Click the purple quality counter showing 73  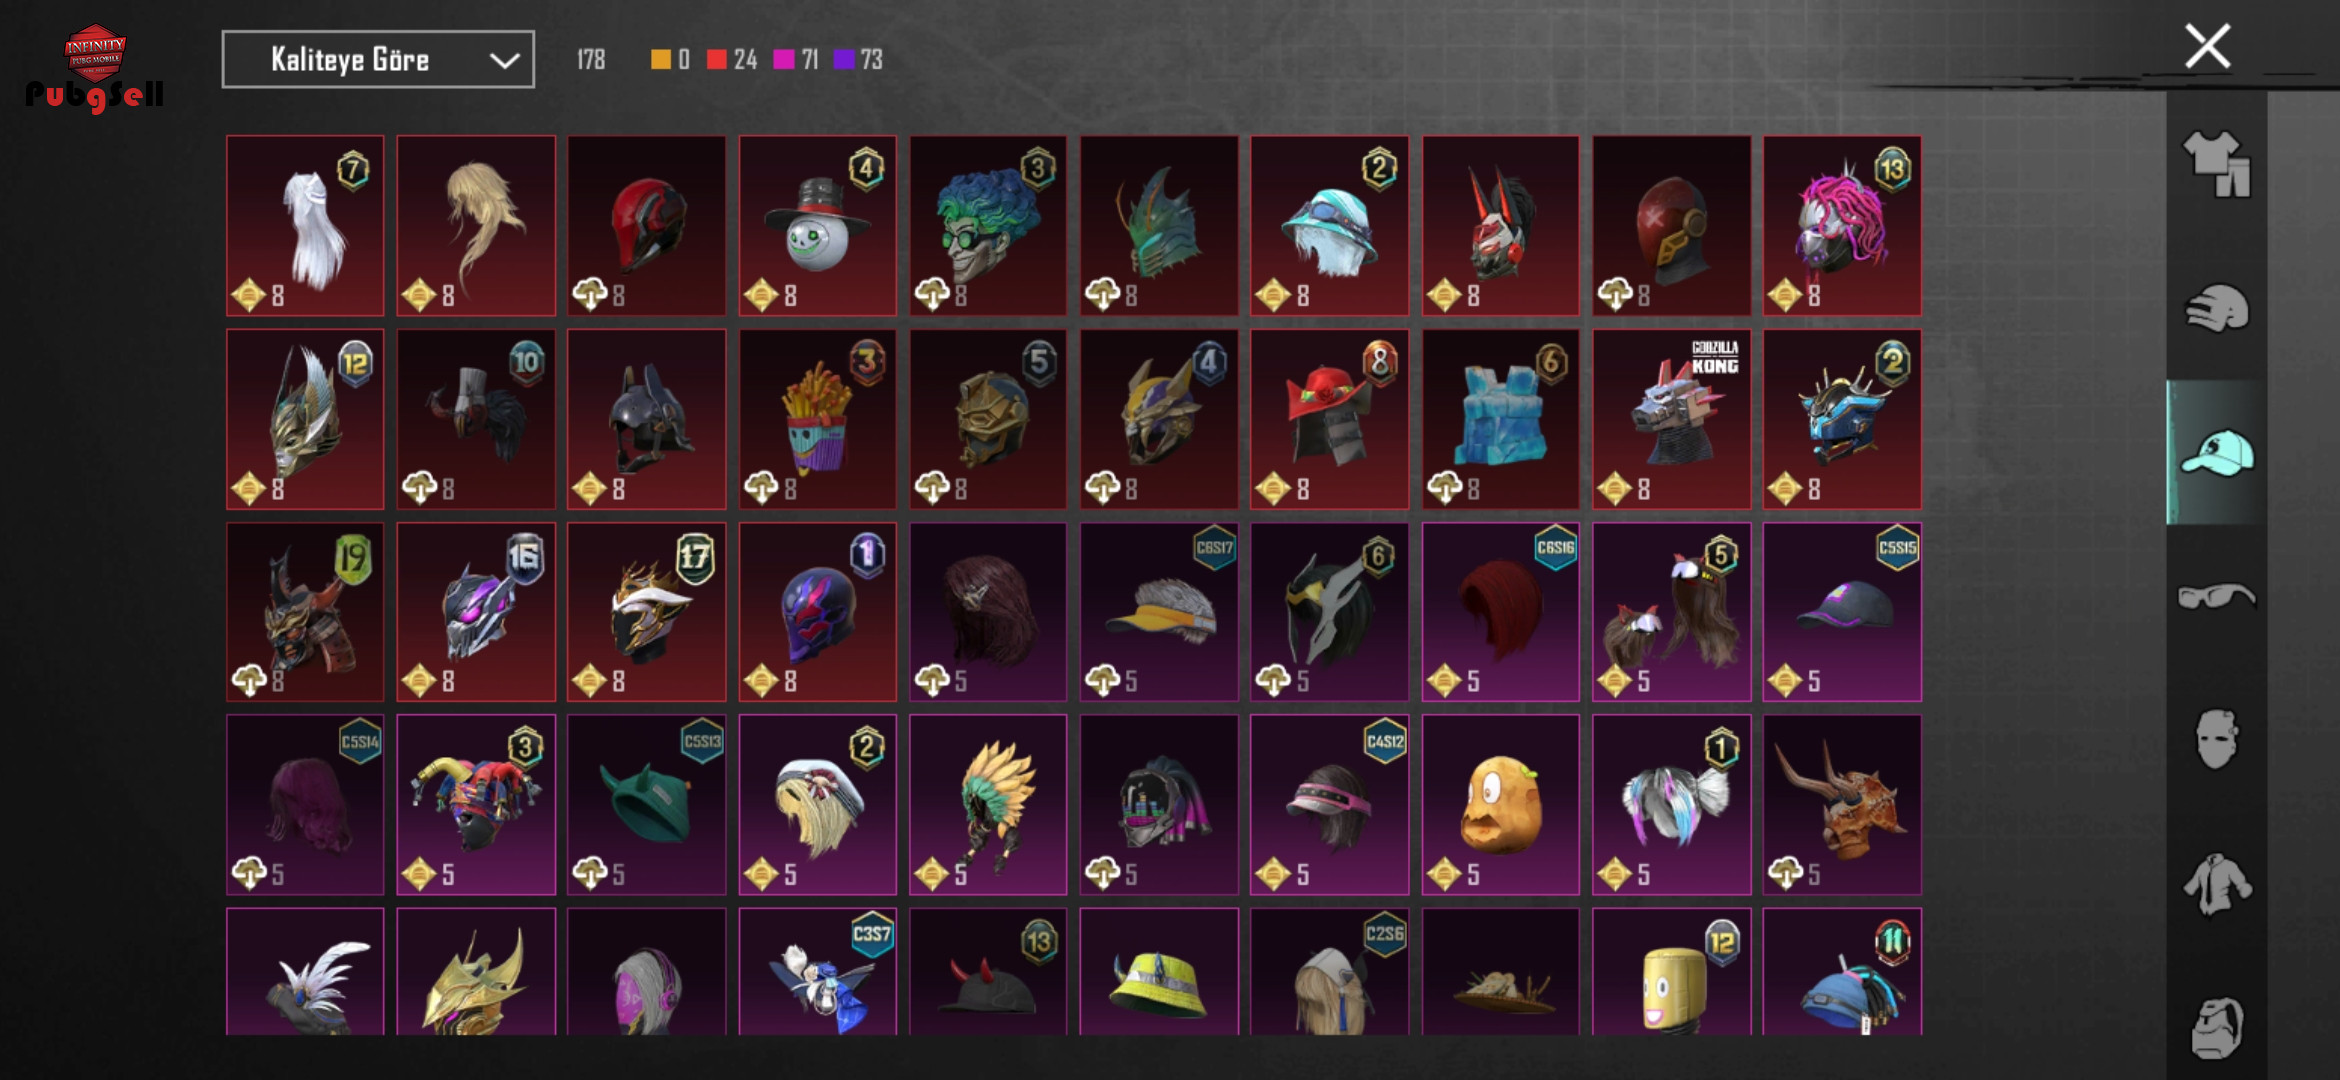(x=858, y=60)
